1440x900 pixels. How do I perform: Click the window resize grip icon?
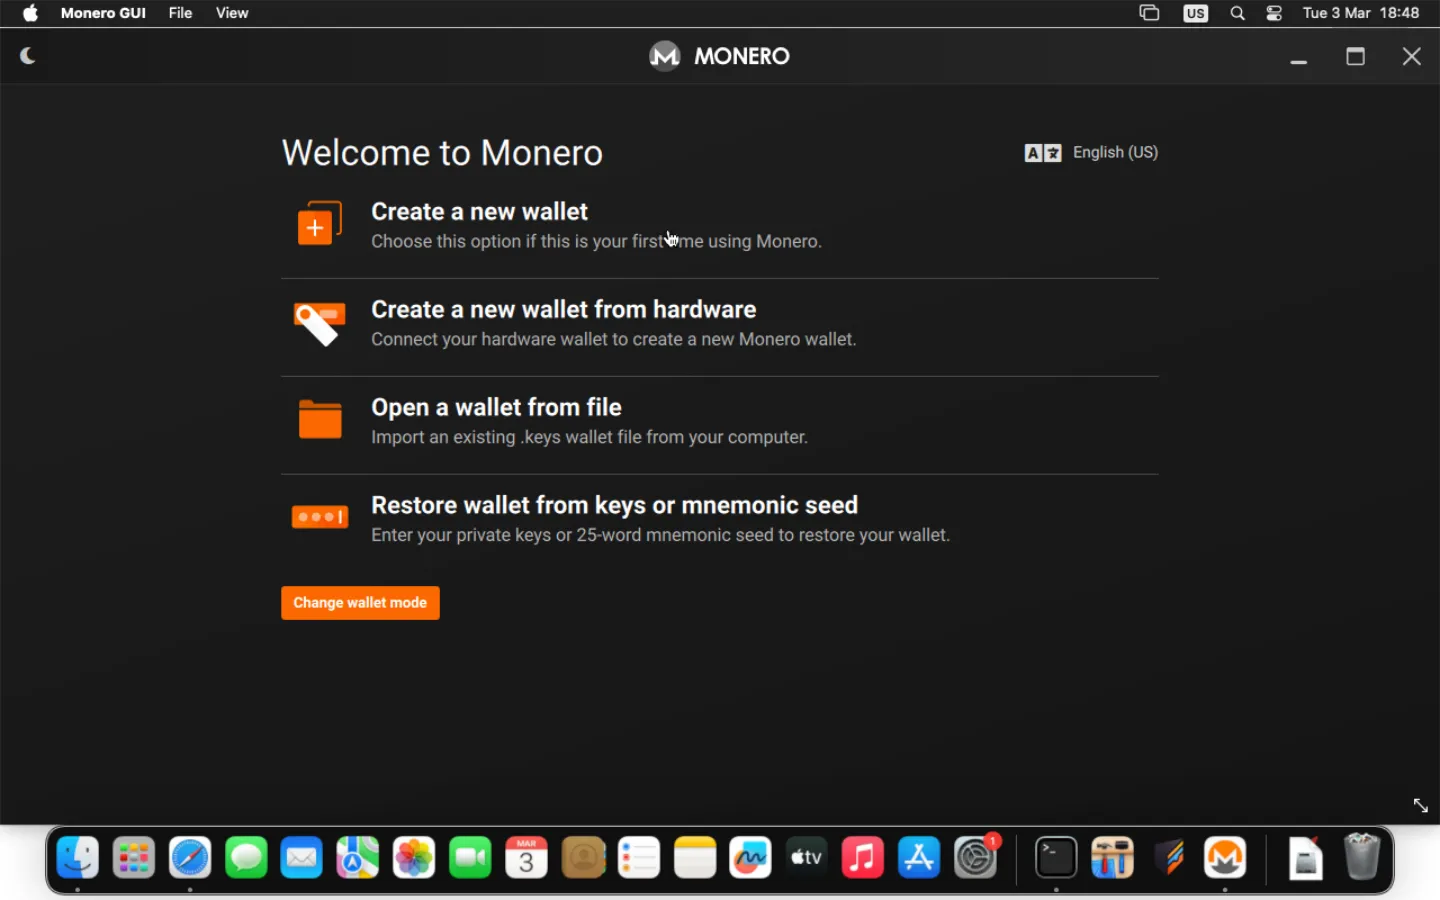pos(1421,805)
